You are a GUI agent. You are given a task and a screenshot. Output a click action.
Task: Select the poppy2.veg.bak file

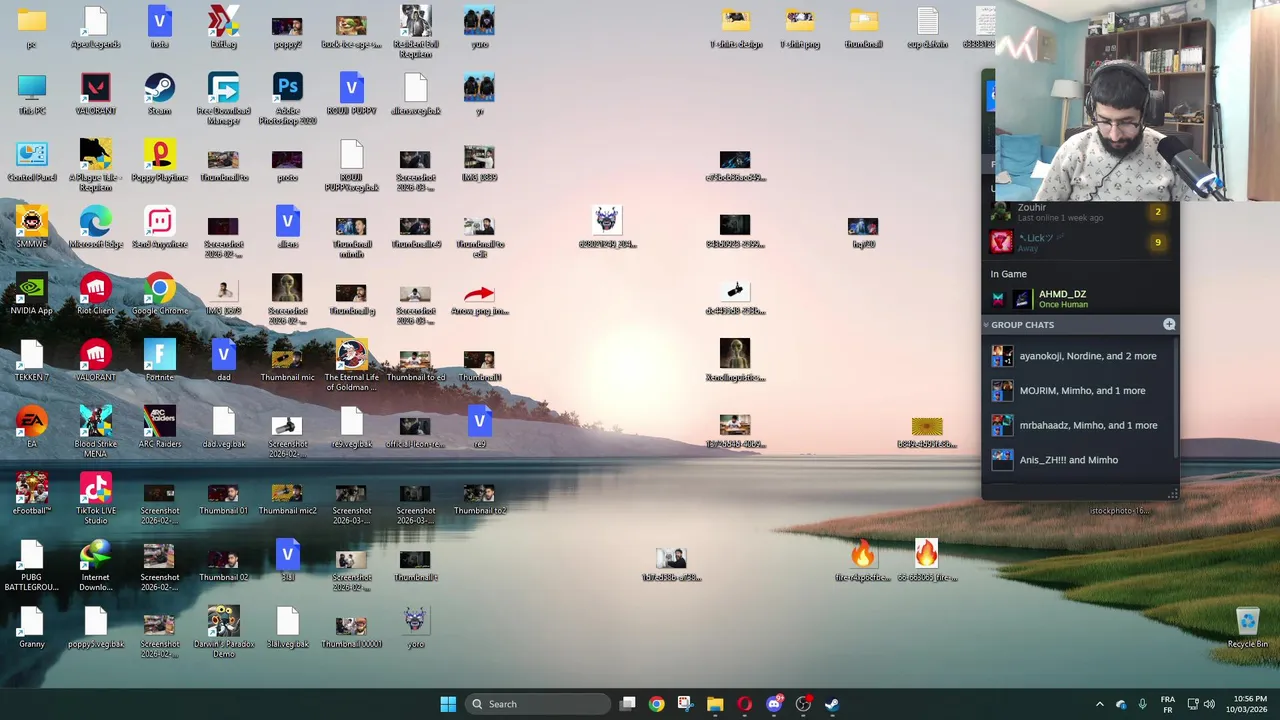tap(95, 627)
